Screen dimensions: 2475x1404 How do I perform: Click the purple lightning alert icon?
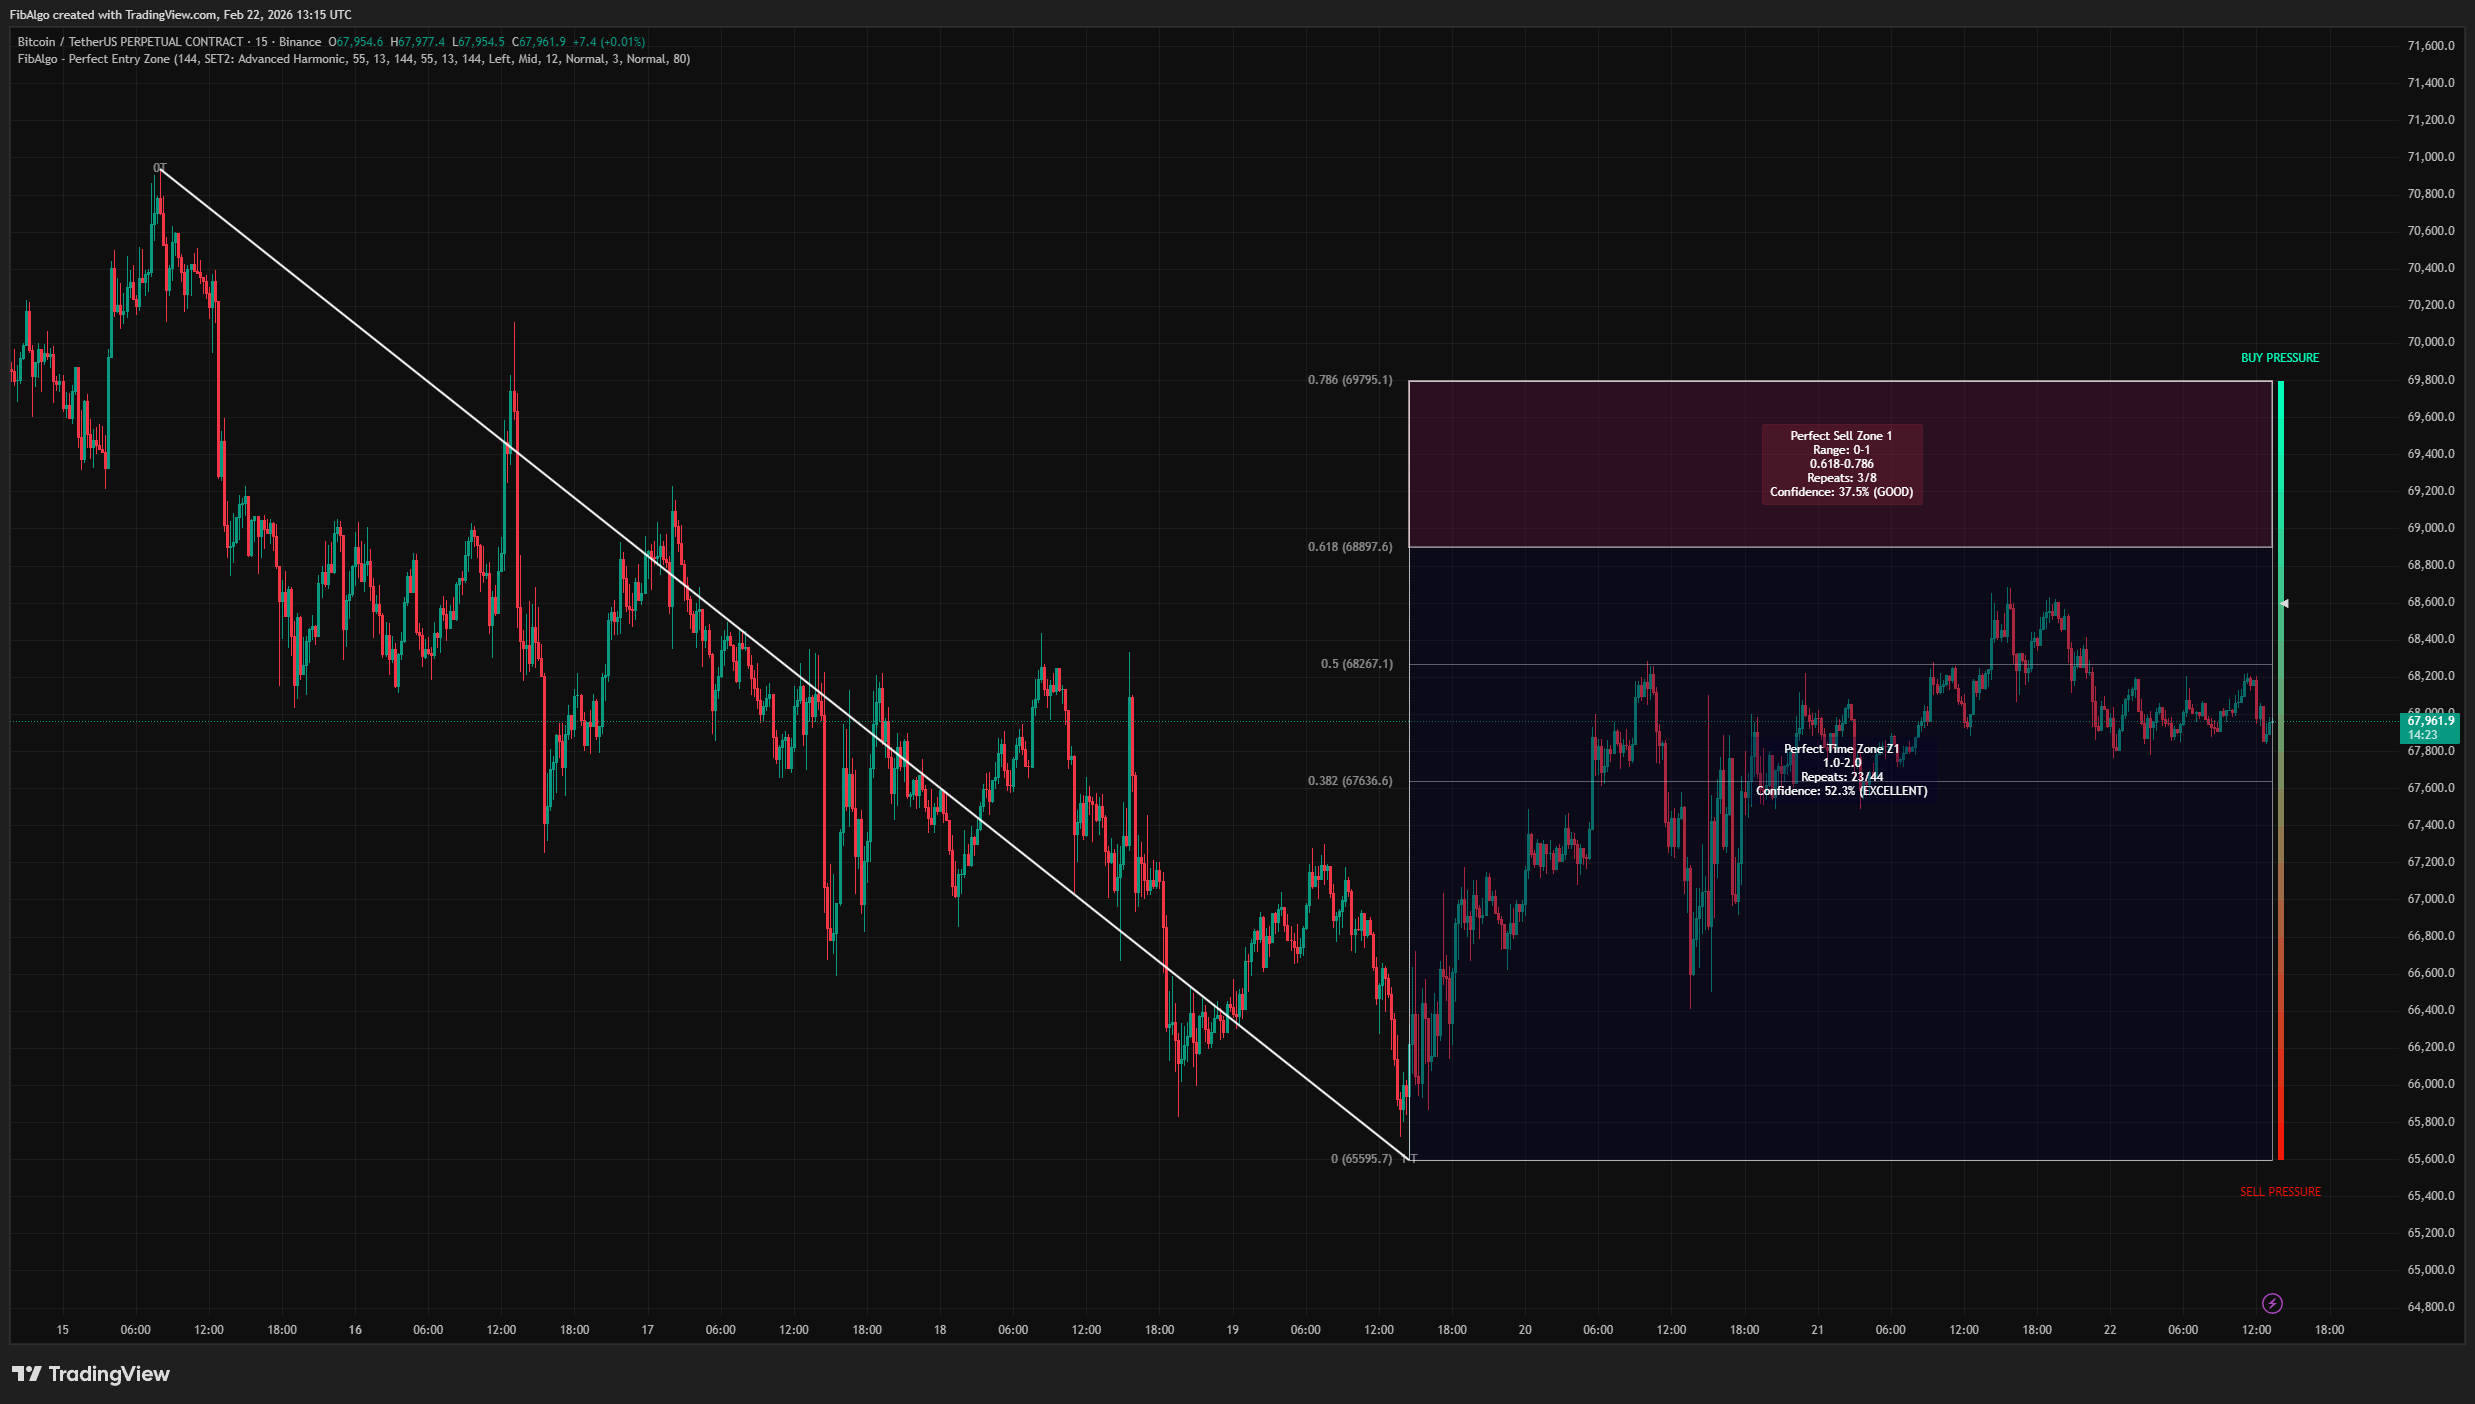pos(2272,1302)
